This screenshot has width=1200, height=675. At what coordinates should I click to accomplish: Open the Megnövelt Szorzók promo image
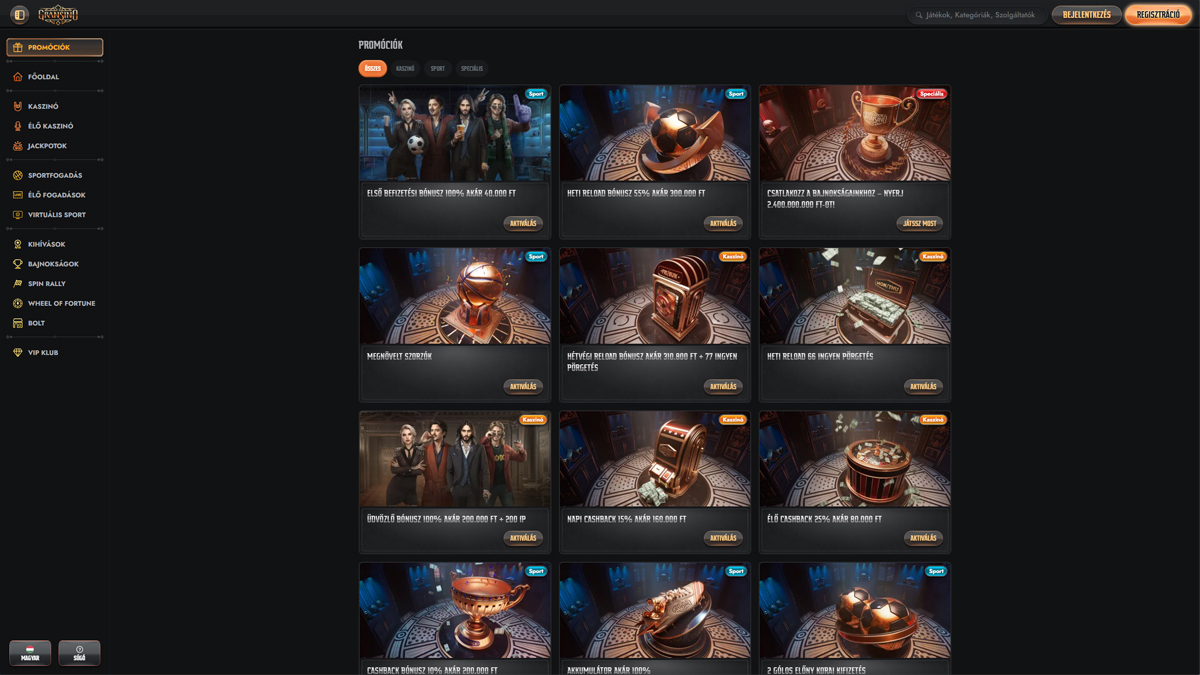[455, 296]
